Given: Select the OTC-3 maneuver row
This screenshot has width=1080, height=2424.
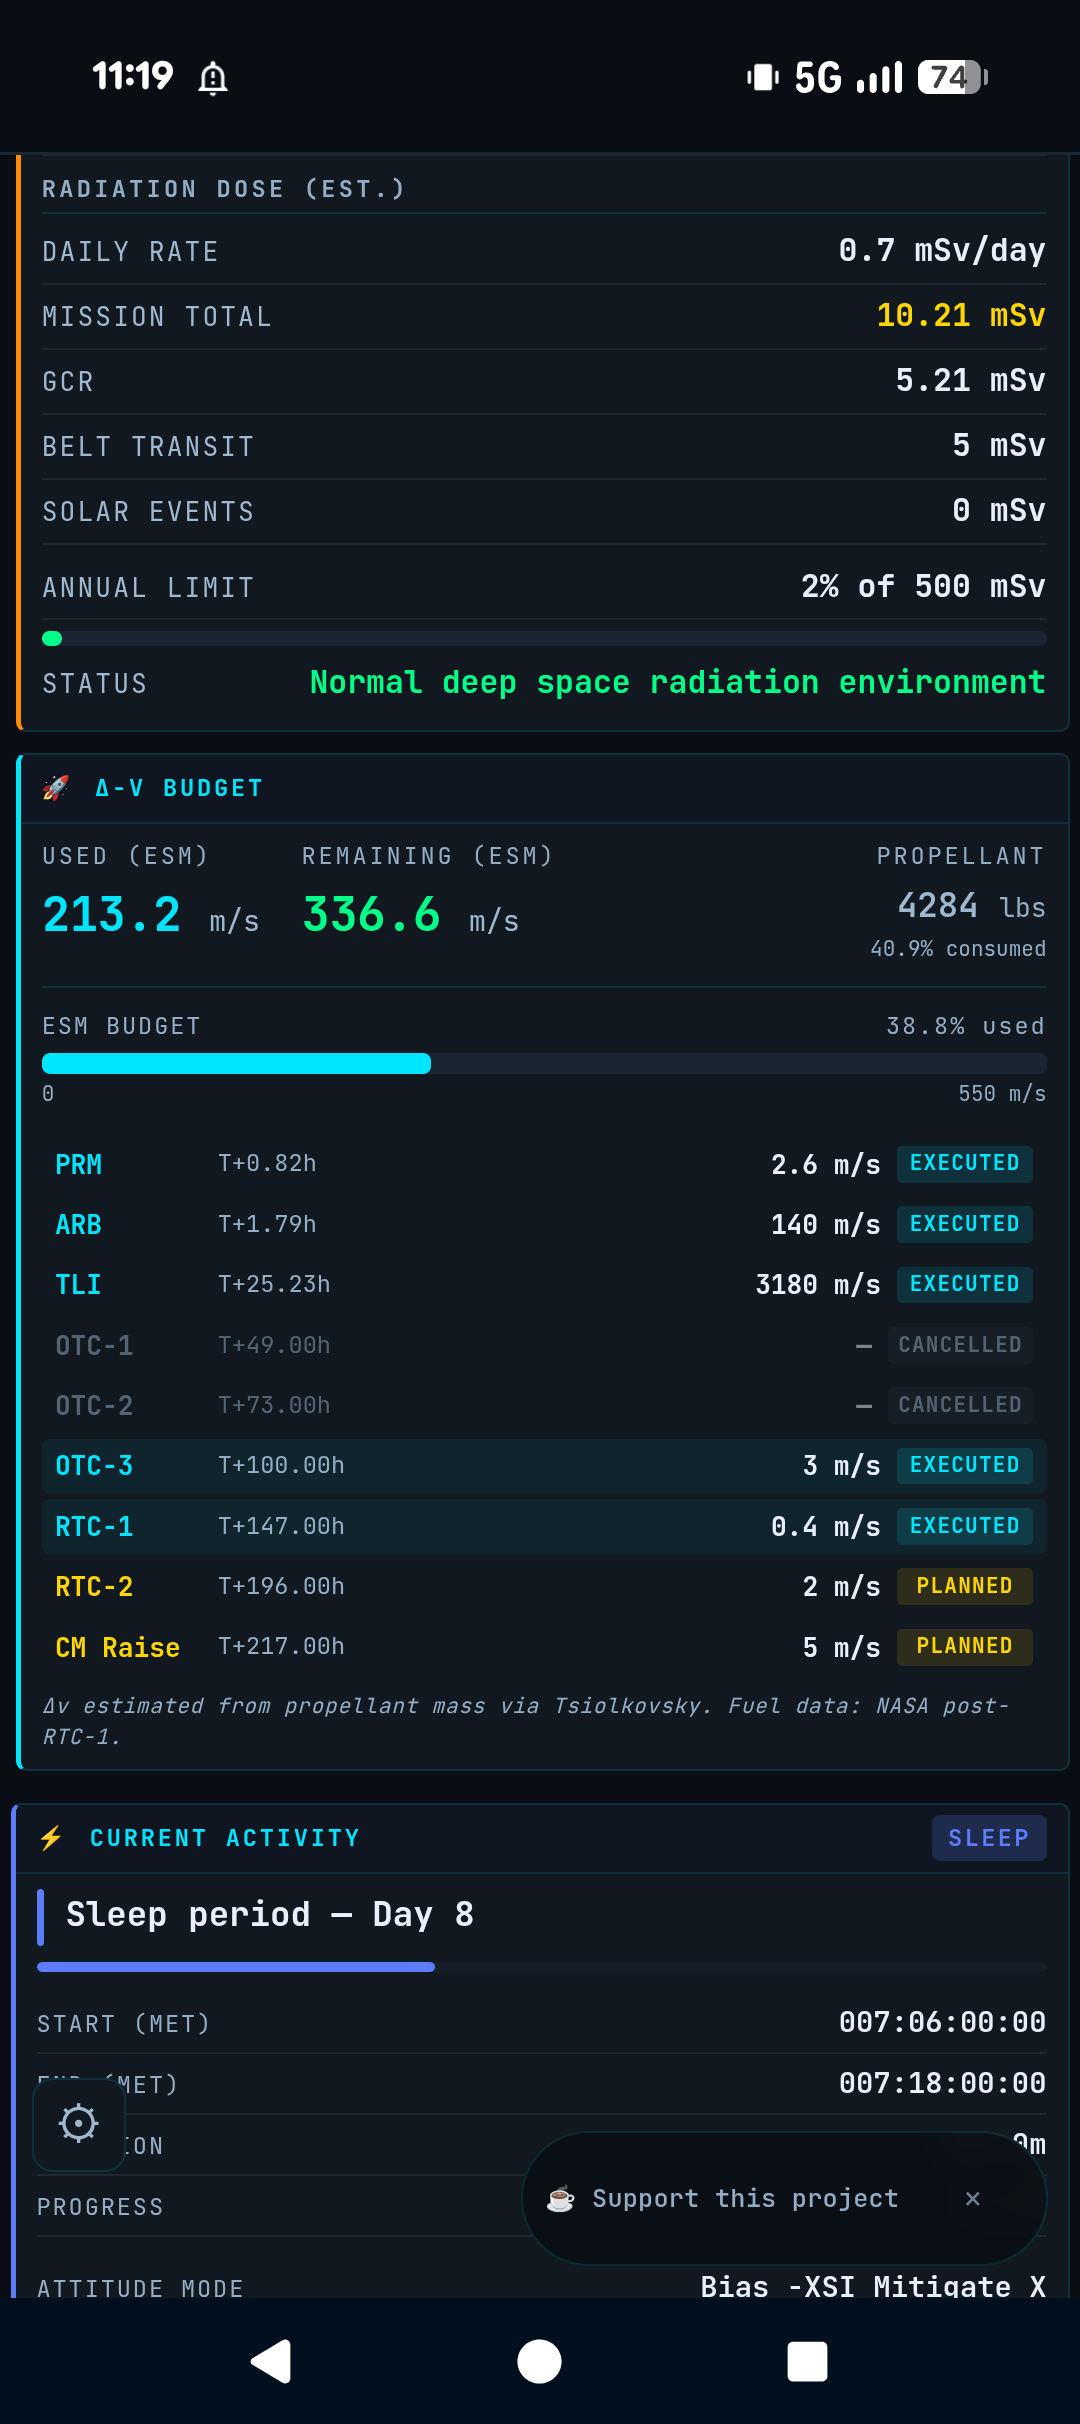Looking at the screenshot, I should coord(544,1466).
